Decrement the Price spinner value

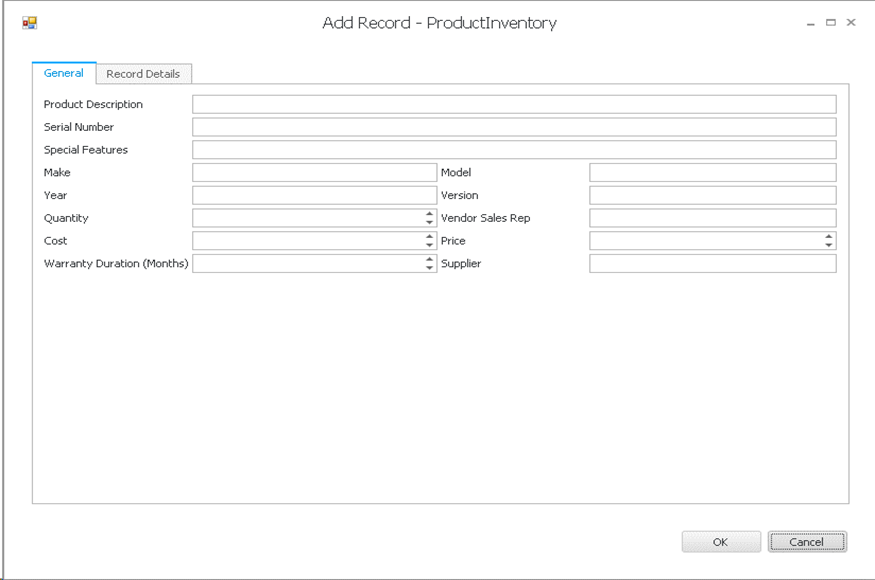(829, 245)
